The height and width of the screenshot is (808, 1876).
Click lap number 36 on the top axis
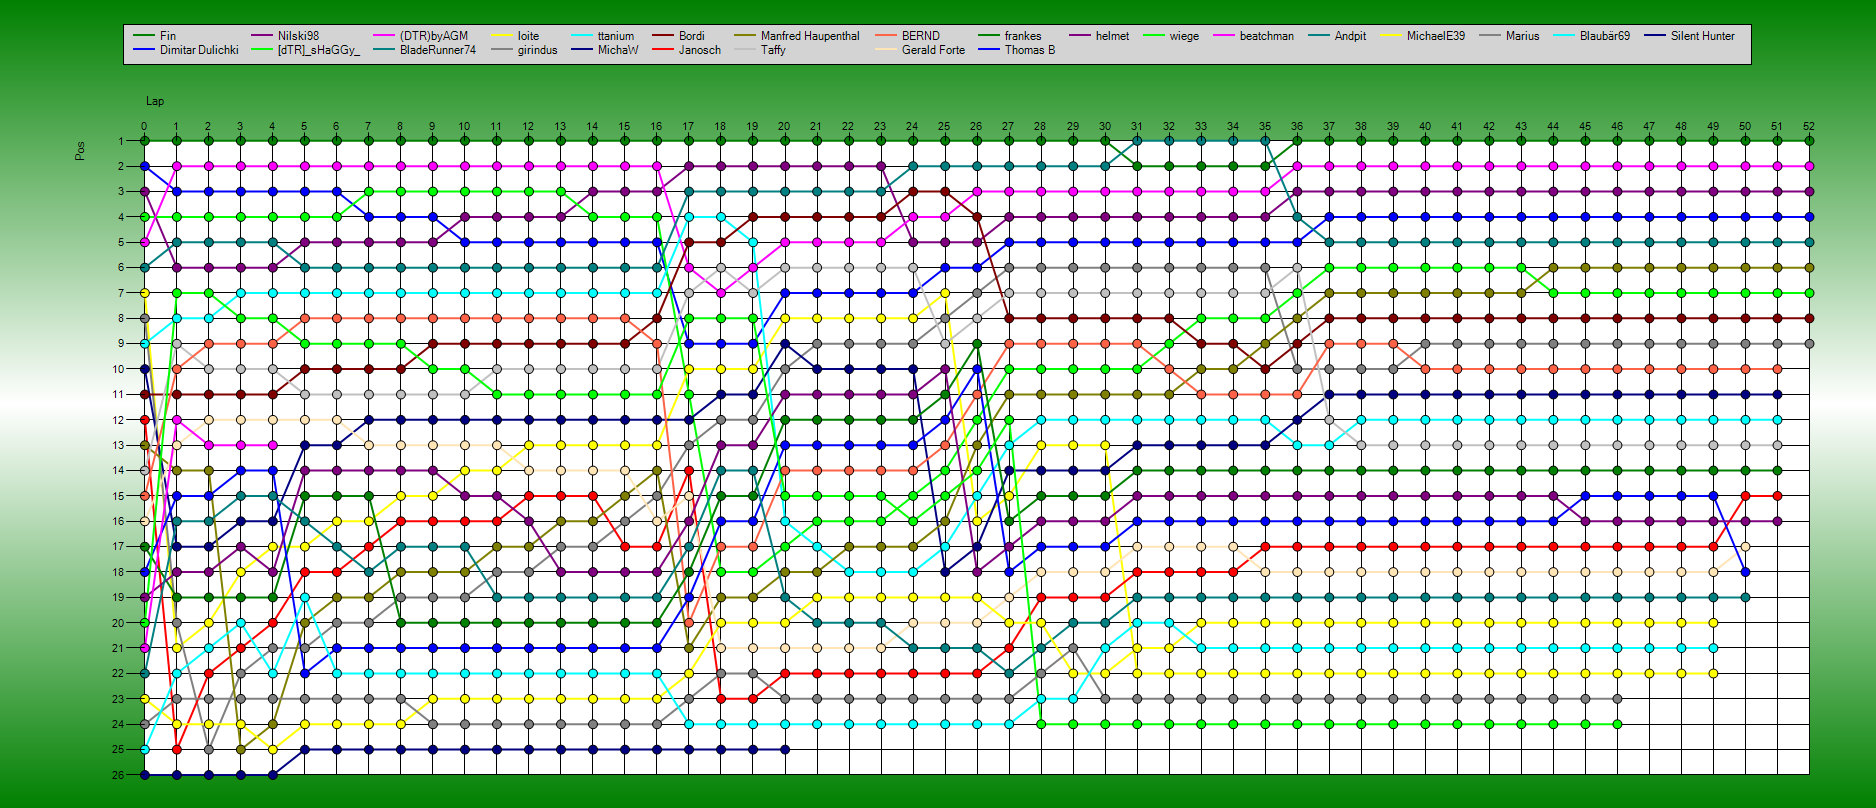(x=1297, y=127)
